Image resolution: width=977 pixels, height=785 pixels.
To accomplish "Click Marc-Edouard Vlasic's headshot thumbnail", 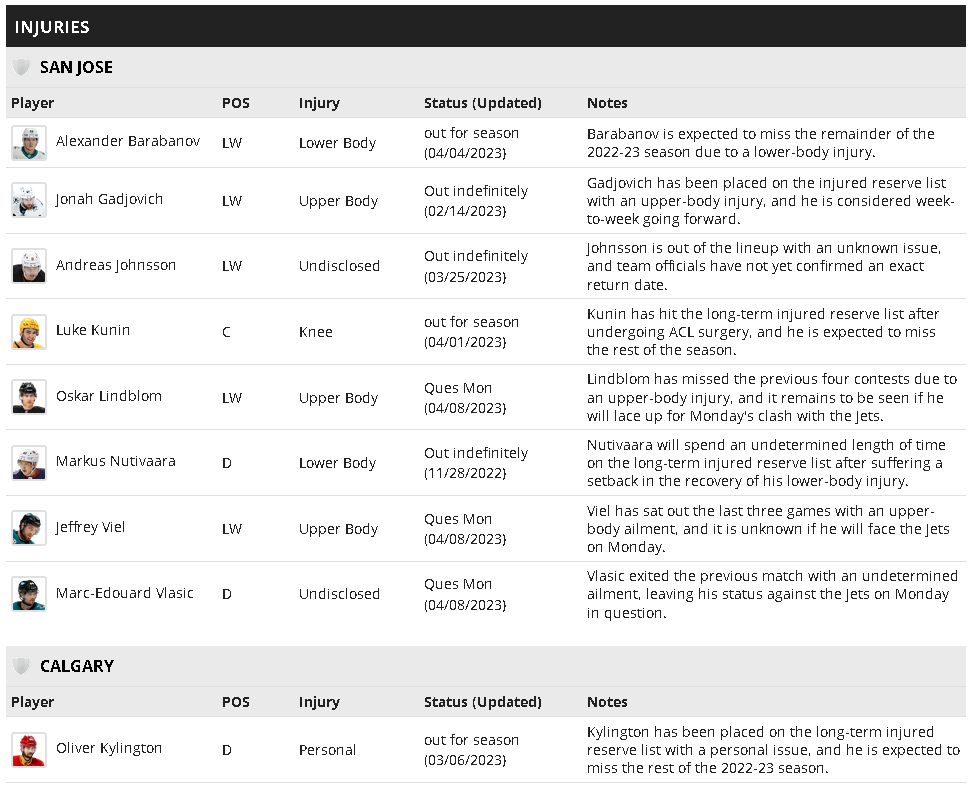I will (x=29, y=594).
